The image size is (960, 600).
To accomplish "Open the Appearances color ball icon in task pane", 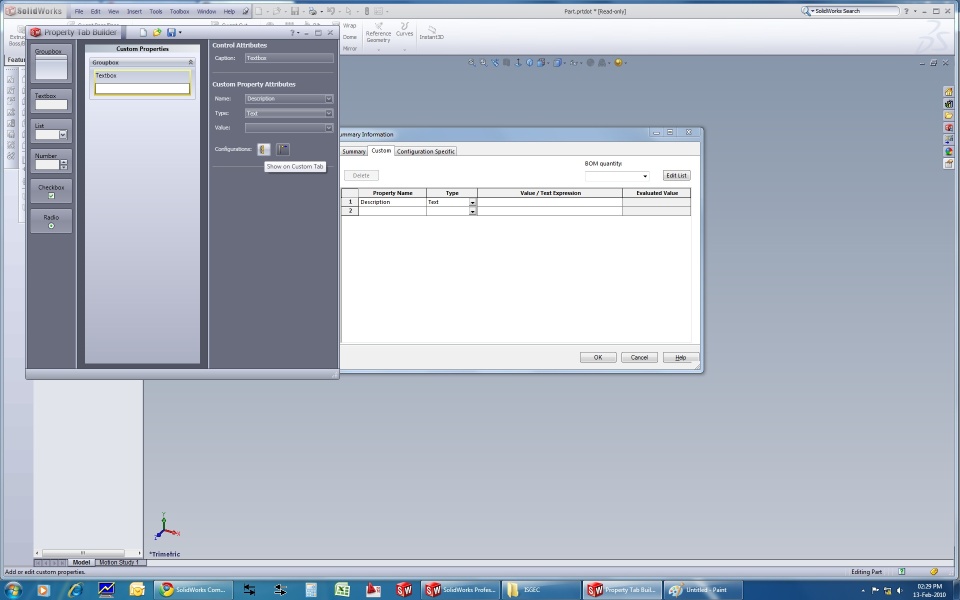I will (948, 151).
